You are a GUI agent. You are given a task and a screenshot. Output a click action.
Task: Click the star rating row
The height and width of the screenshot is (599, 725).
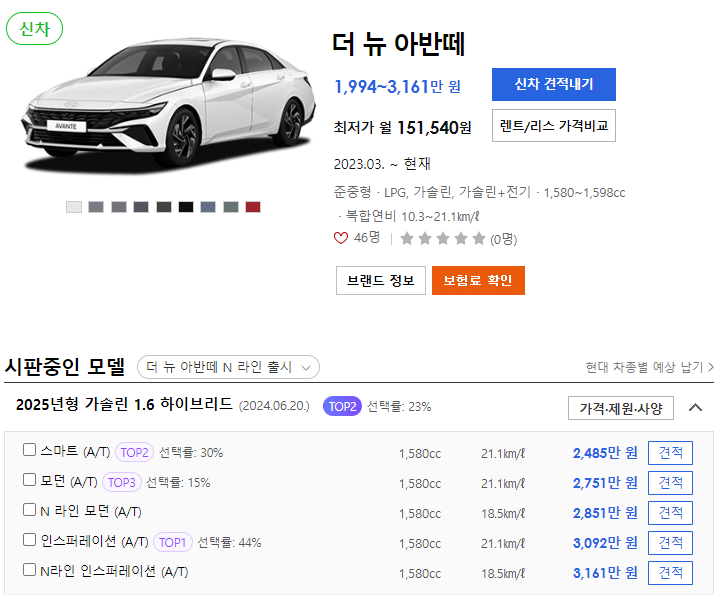tap(442, 239)
